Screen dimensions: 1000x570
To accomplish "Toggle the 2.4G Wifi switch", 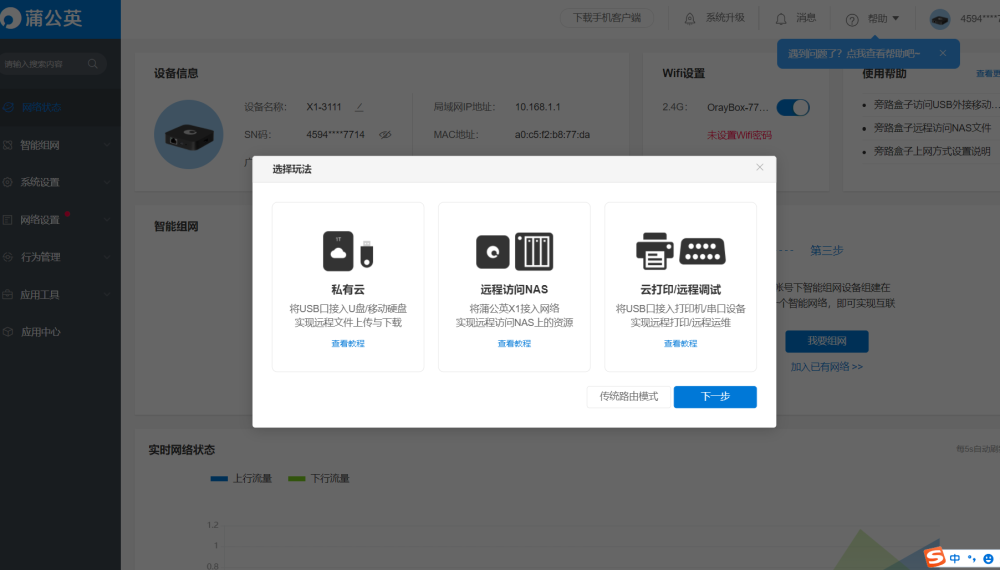I will click(793, 107).
